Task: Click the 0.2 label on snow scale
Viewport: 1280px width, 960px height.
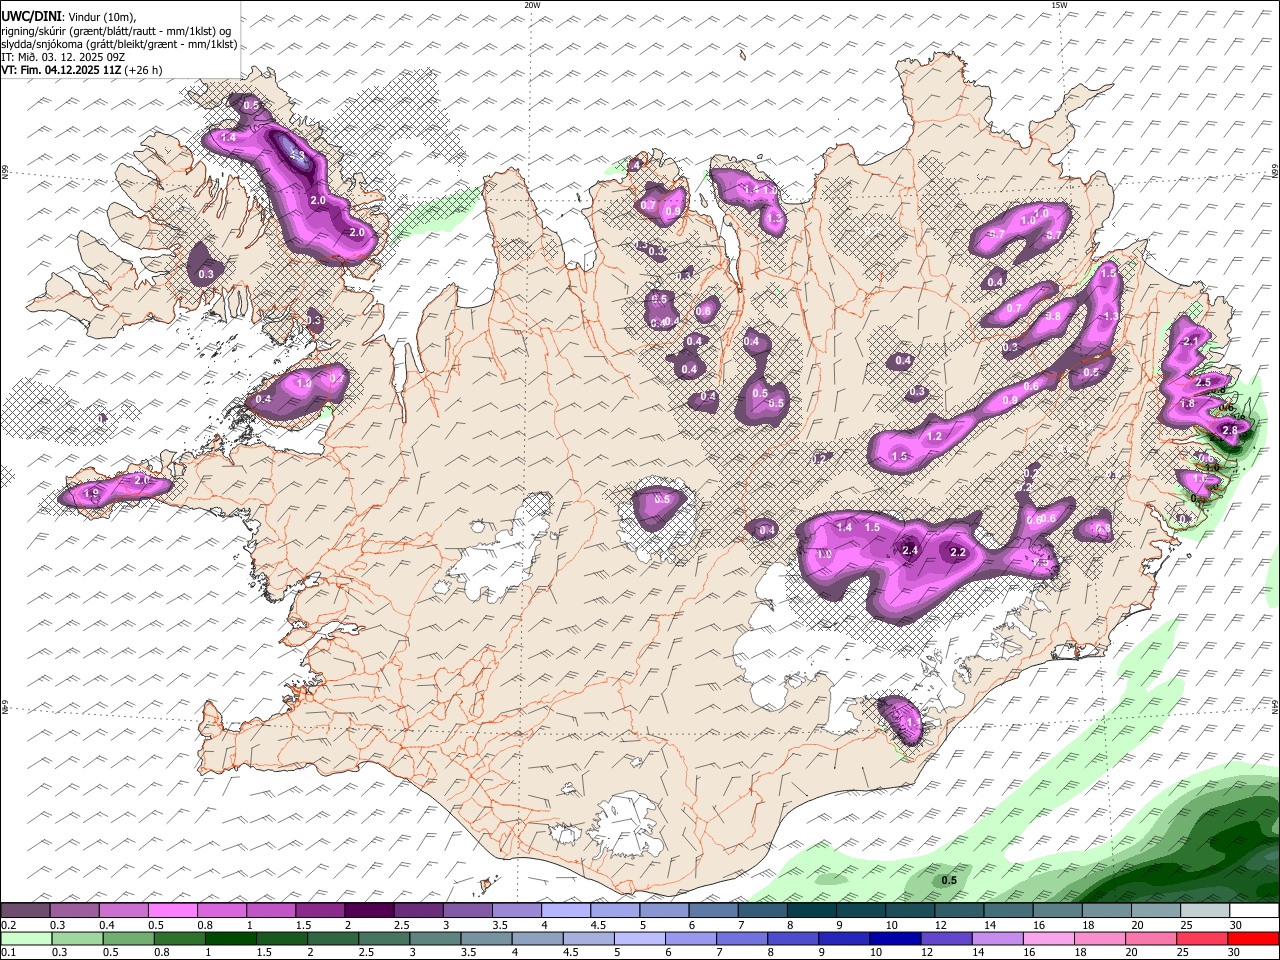Action: [9, 925]
